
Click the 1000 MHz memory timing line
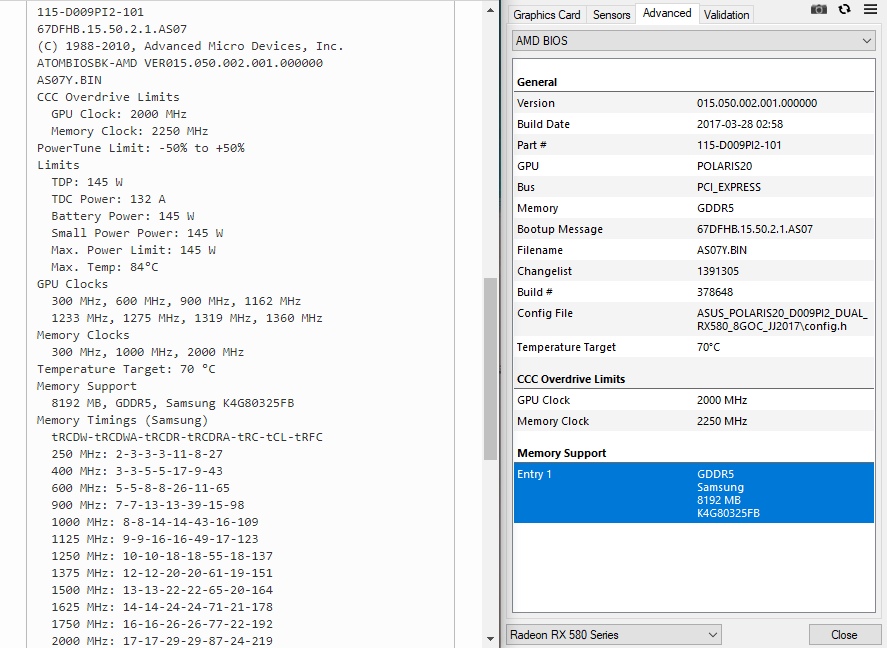pos(155,521)
